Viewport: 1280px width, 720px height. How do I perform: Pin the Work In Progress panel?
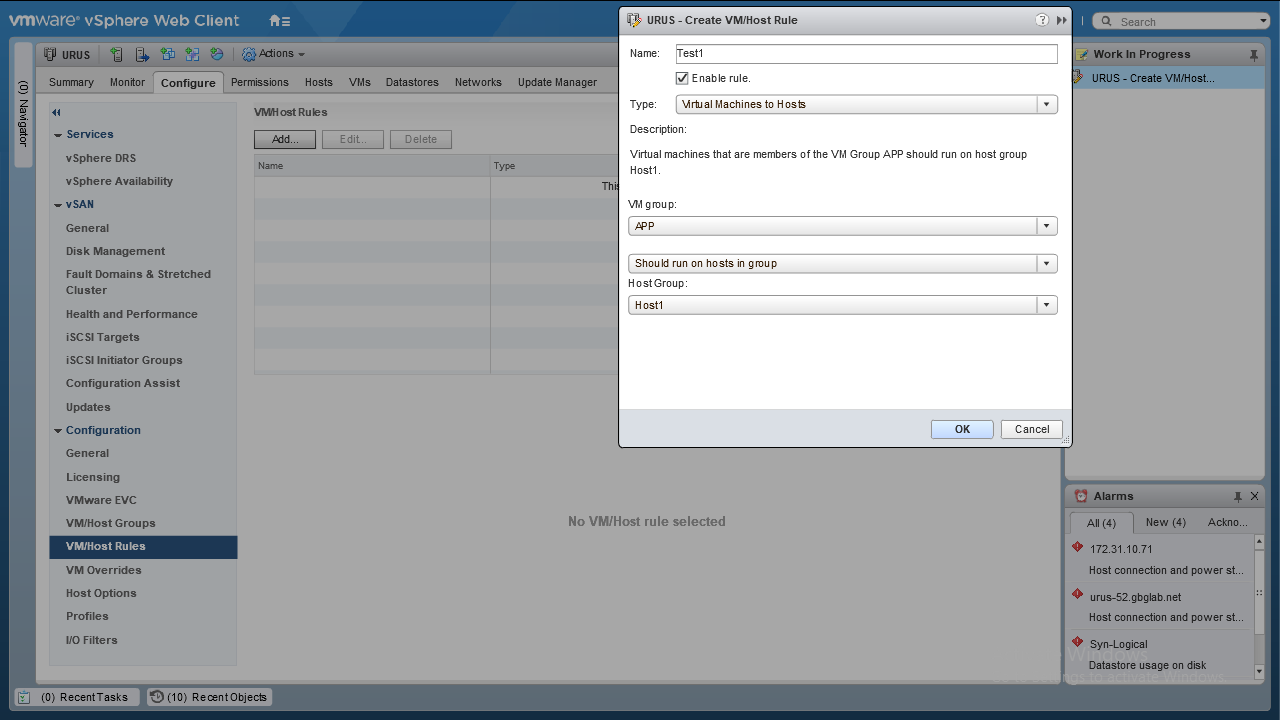(x=1254, y=55)
